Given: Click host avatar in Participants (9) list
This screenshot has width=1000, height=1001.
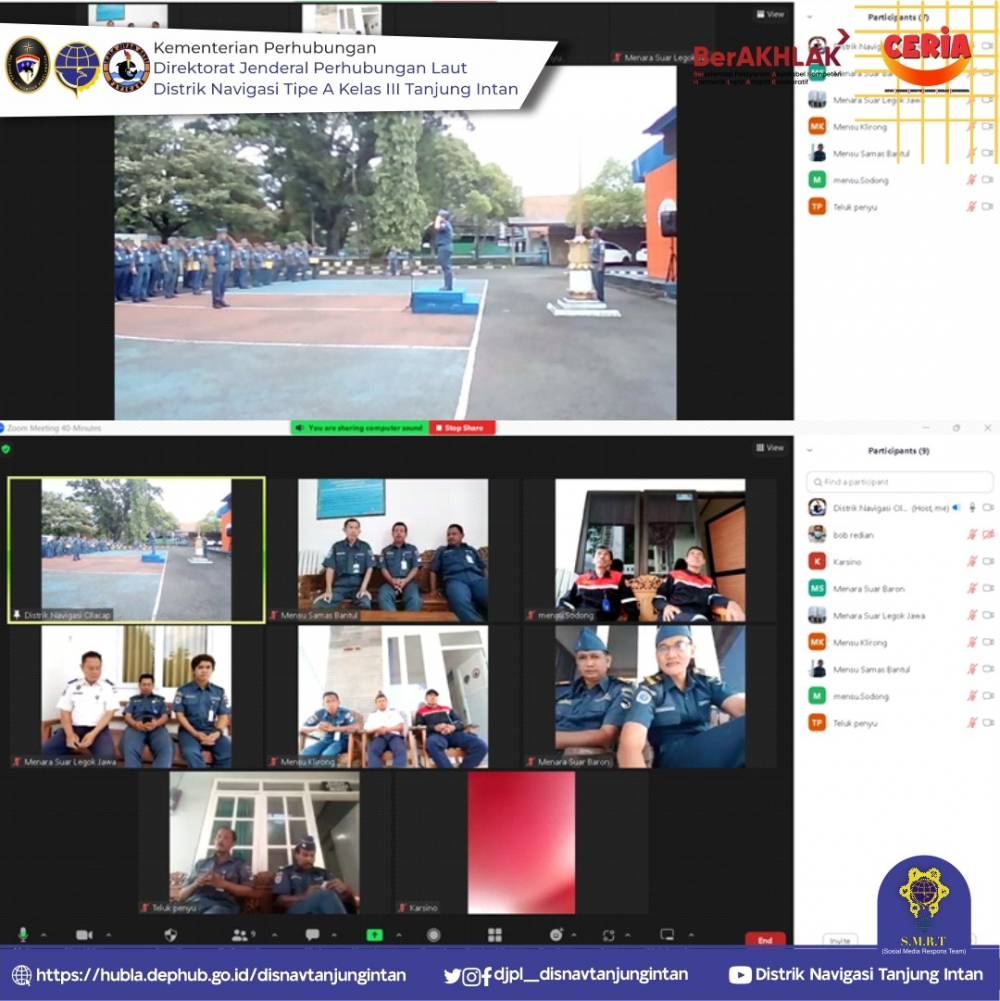Looking at the screenshot, I should (817, 508).
